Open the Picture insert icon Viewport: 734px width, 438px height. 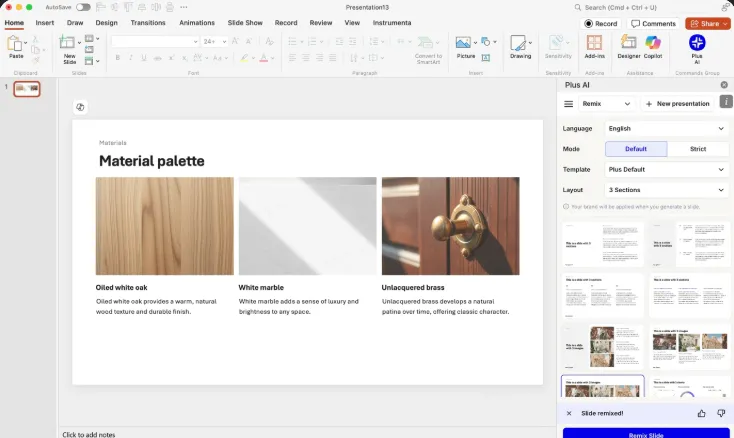463,43
